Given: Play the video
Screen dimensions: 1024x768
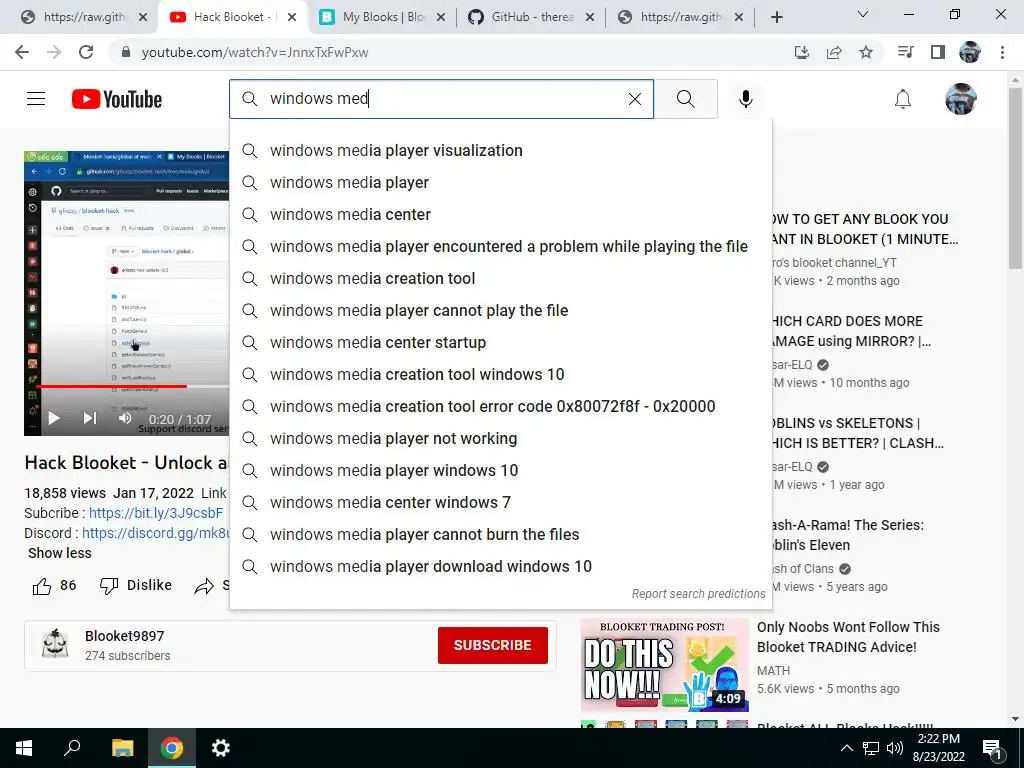Looking at the screenshot, I should tap(54, 419).
